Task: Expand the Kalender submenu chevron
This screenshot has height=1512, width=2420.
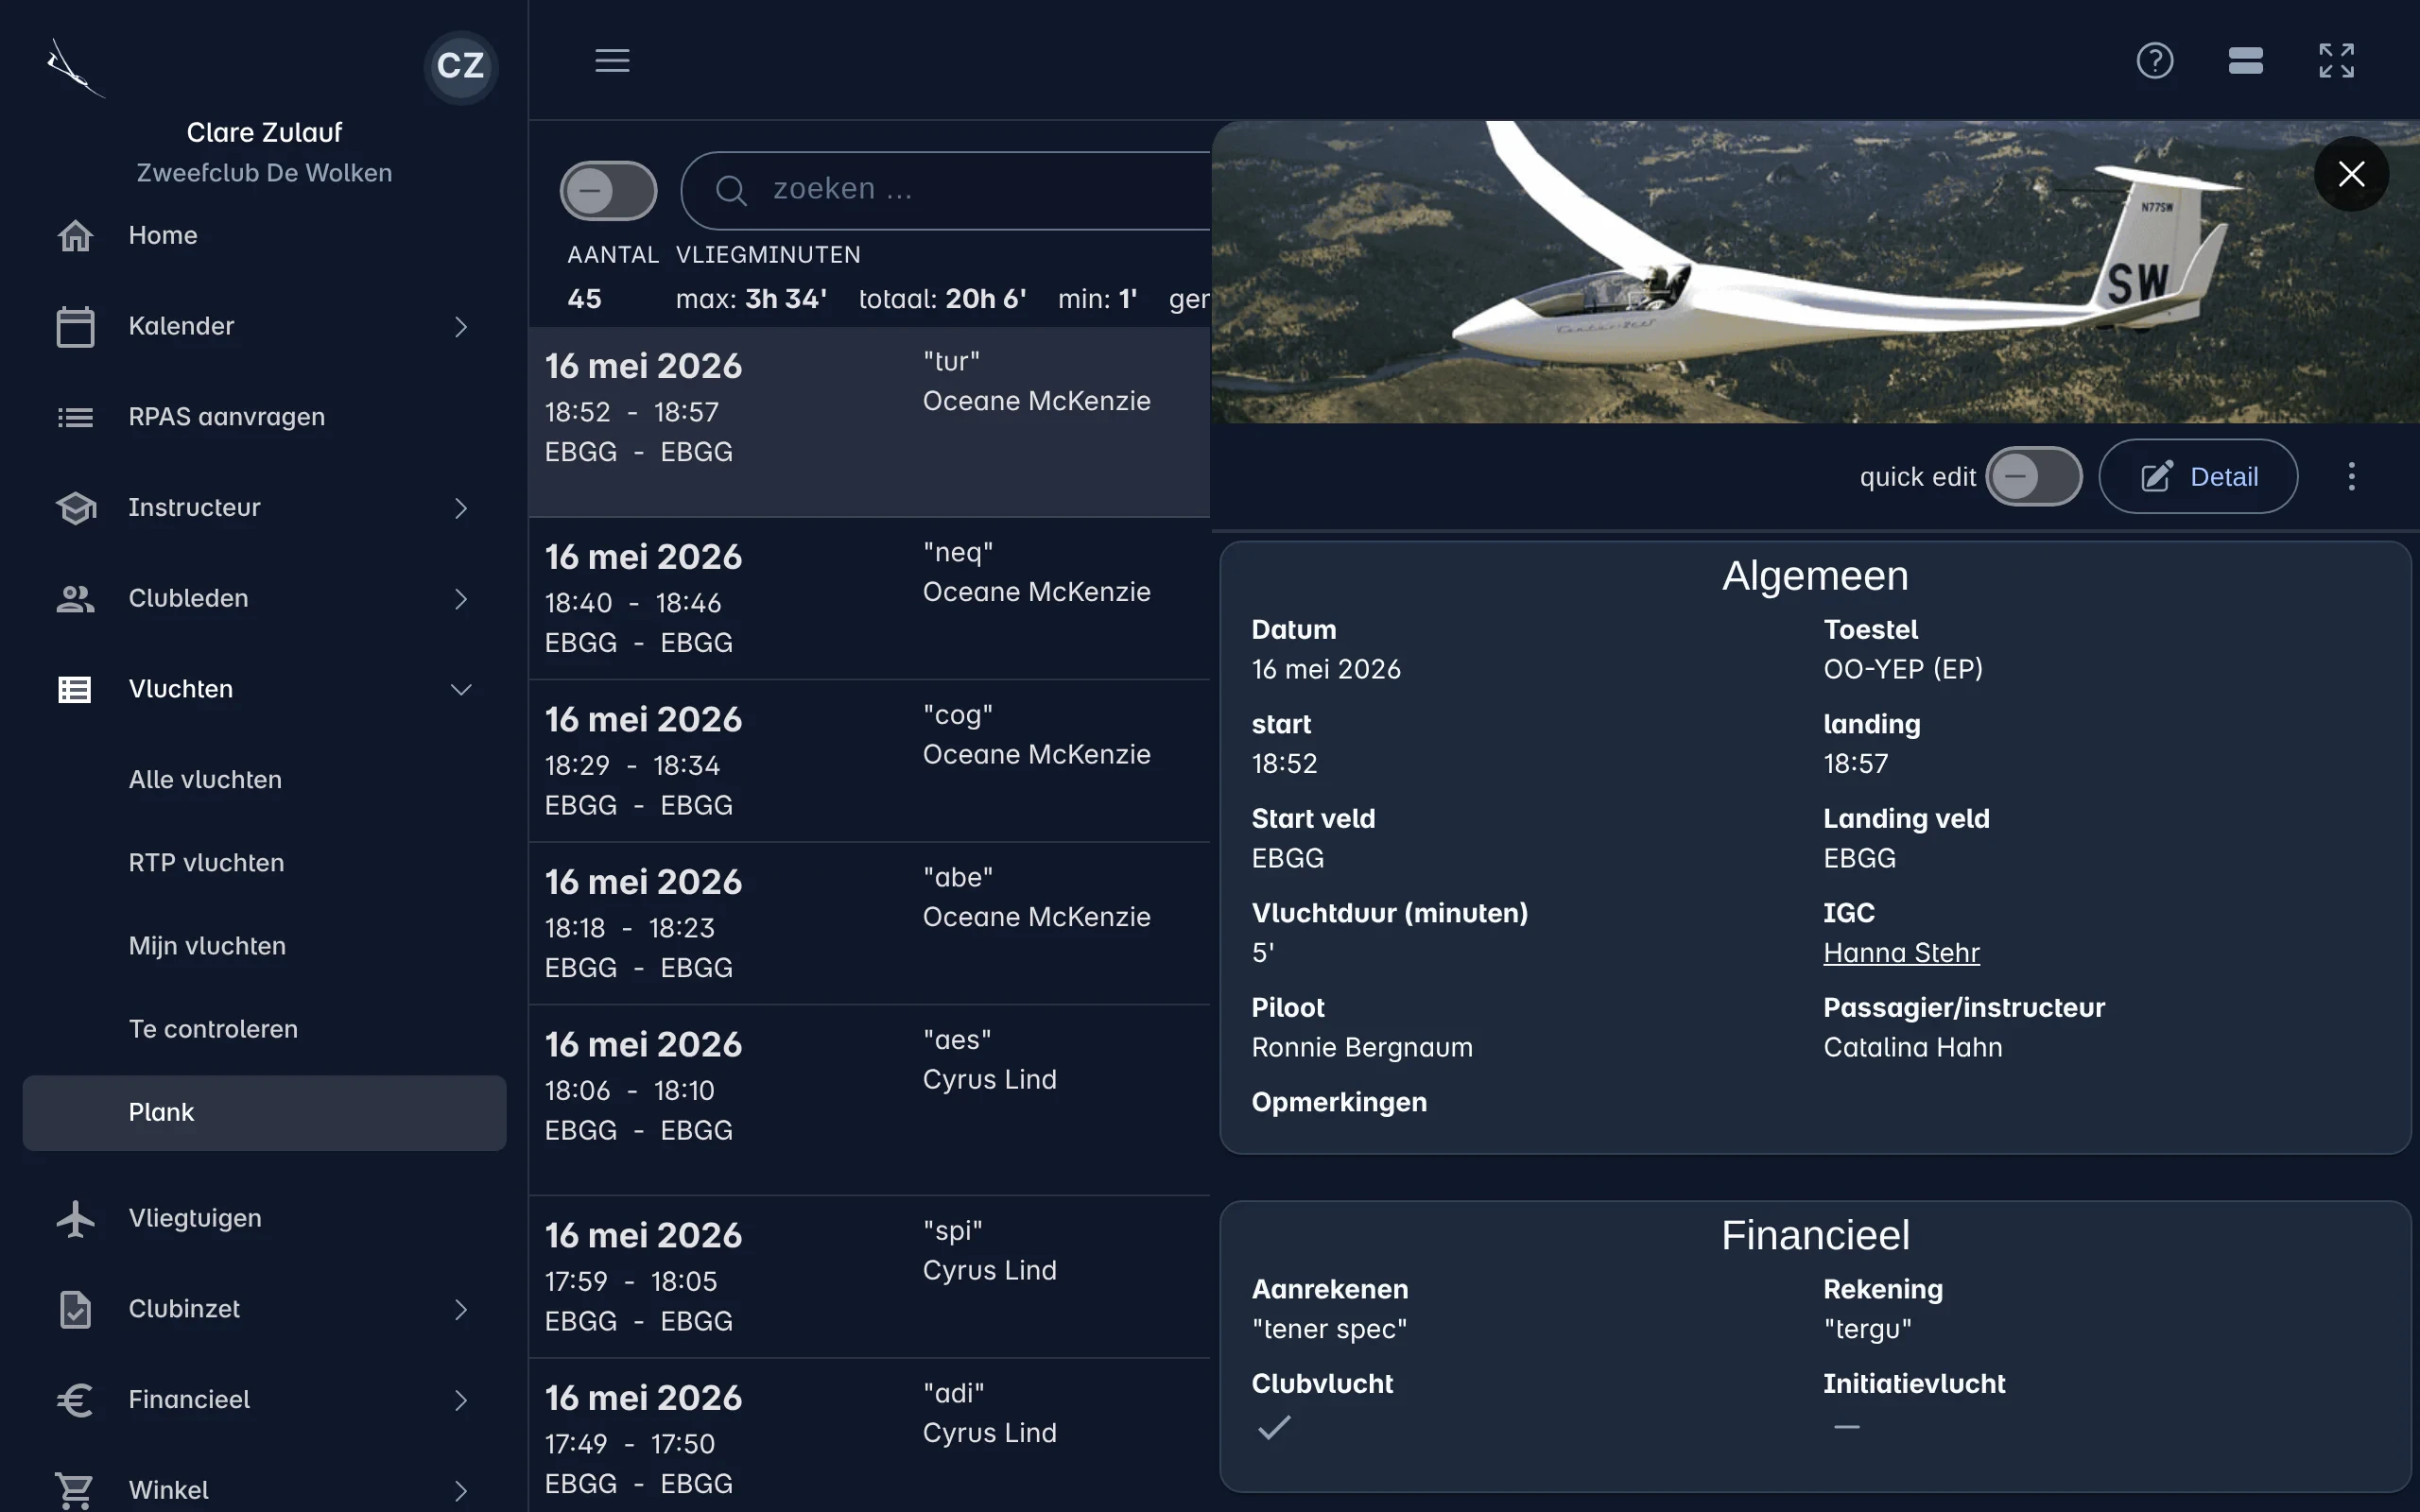Action: [461, 327]
